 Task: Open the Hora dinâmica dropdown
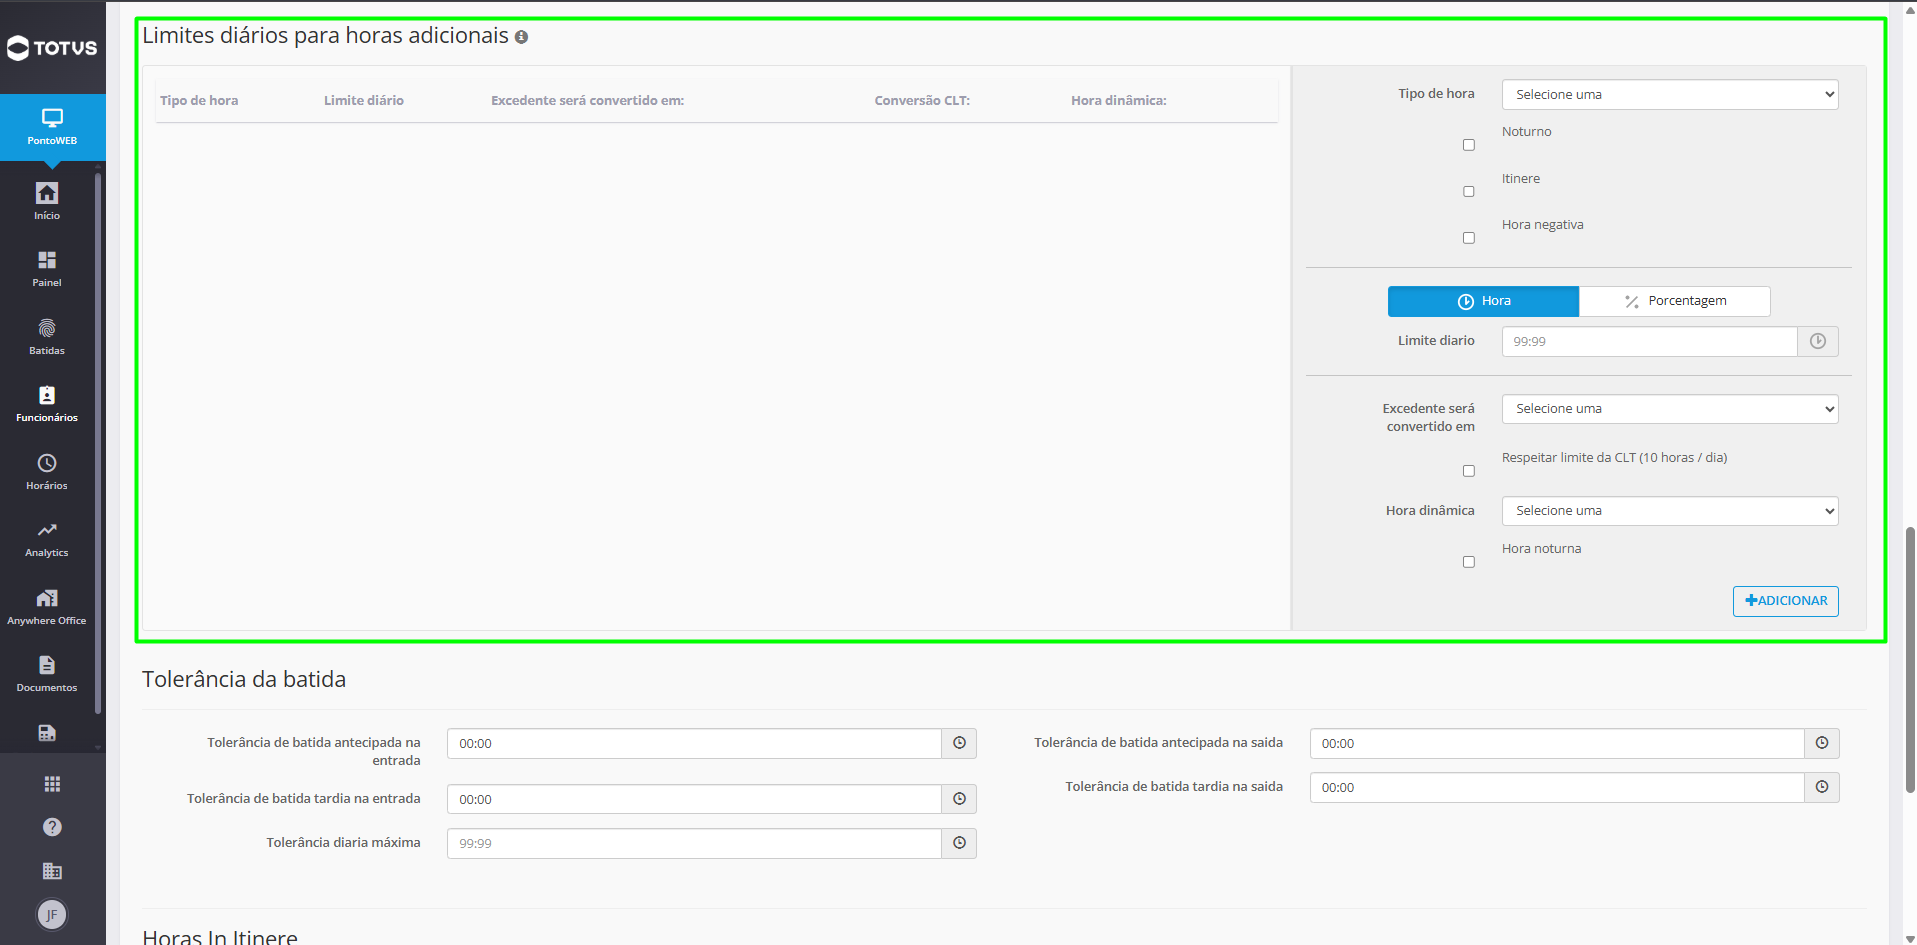point(1670,511)
